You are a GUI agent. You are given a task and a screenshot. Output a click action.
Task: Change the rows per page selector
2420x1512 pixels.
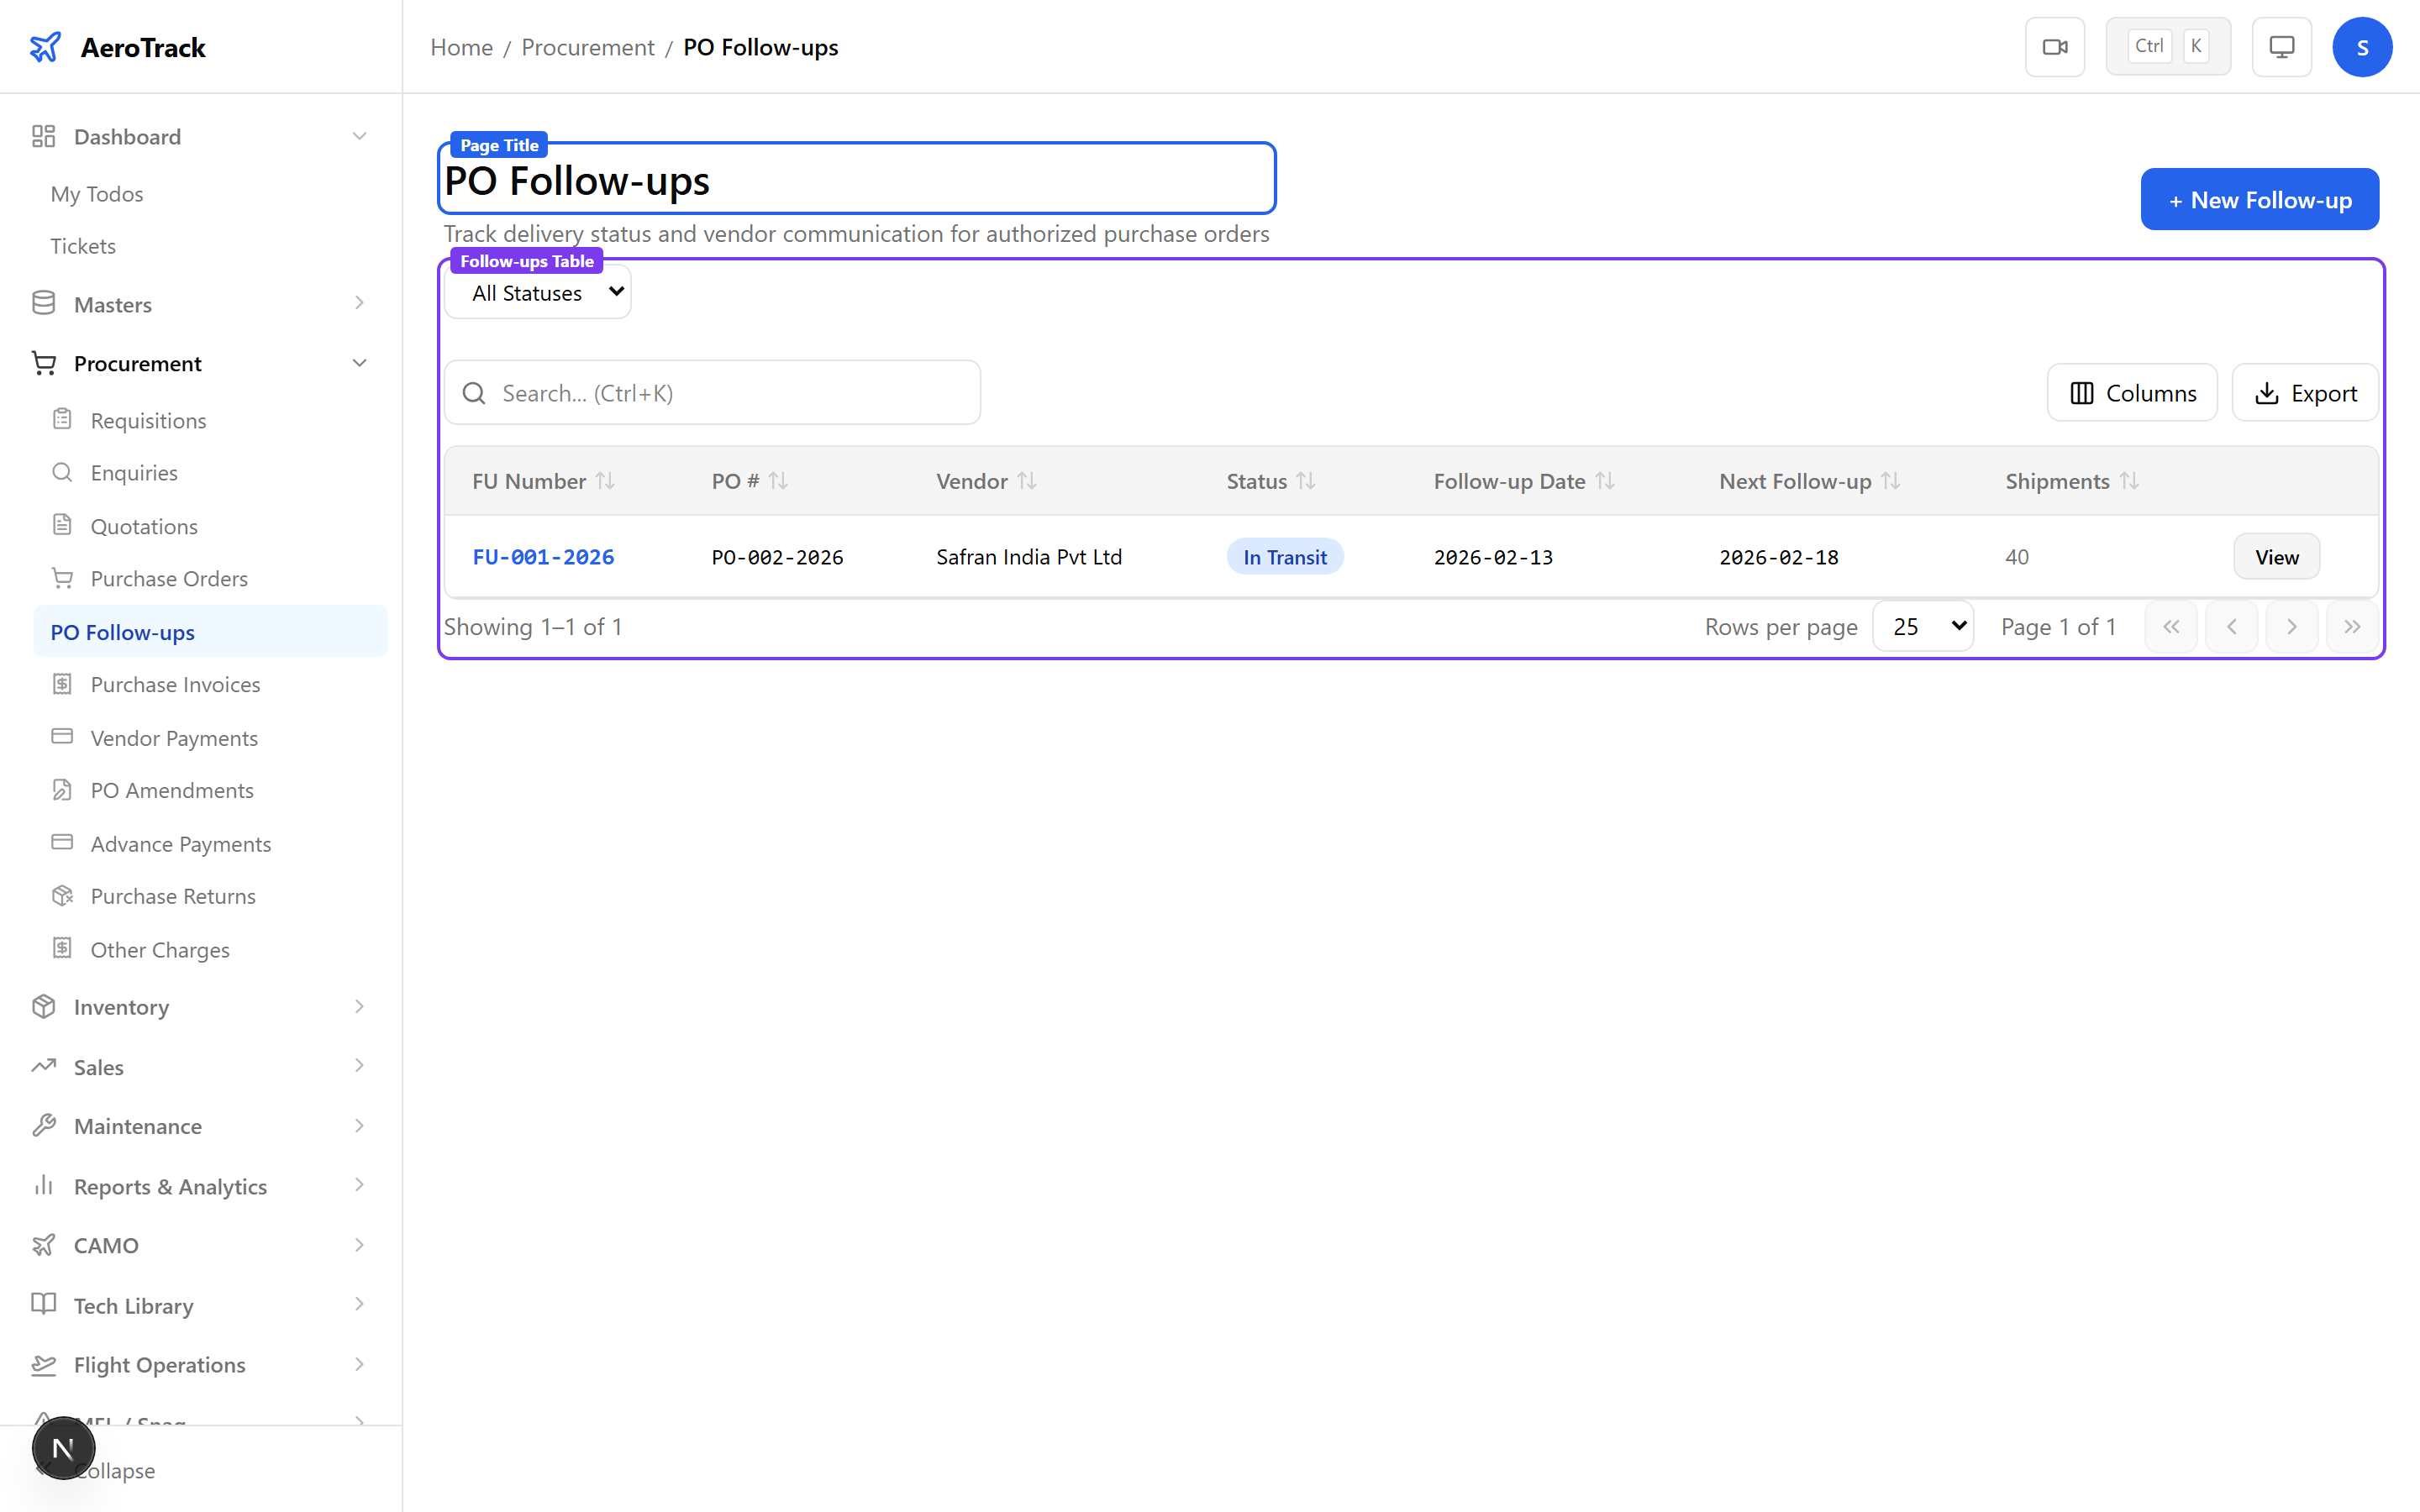coord(1922,625)
